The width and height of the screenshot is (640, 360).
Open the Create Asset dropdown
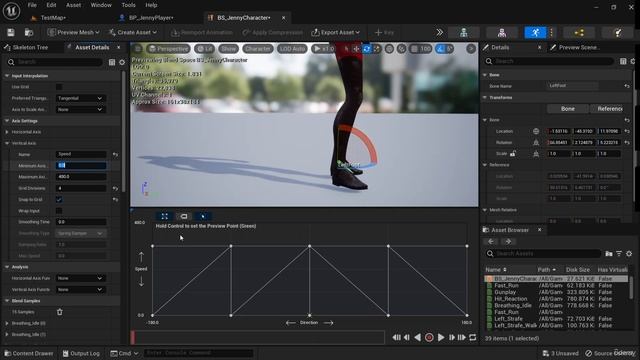[x=133, y=32]
